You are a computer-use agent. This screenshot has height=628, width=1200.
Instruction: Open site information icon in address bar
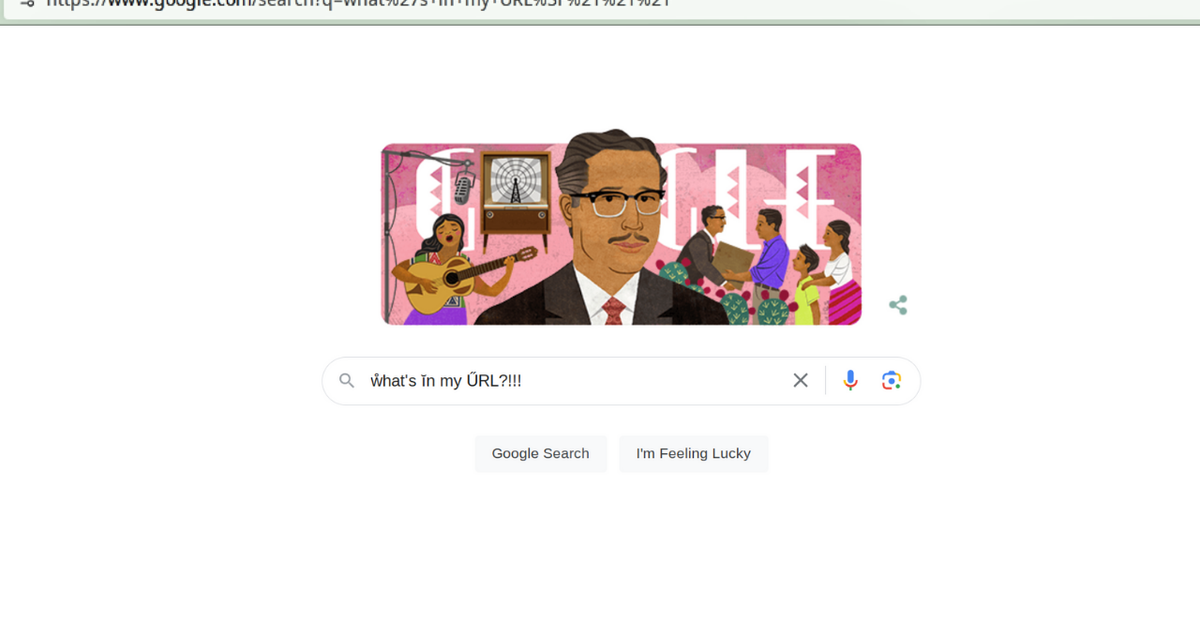[27, 3]
